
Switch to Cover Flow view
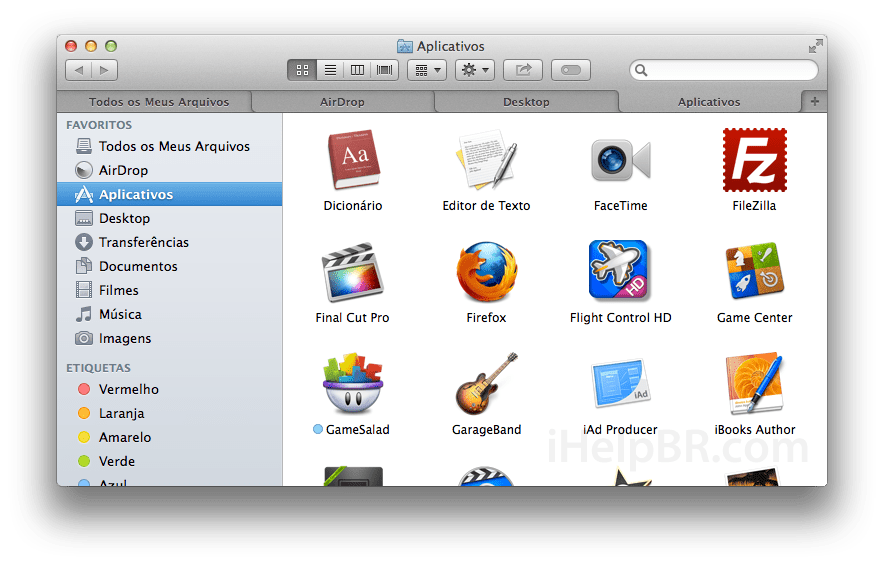384,70
